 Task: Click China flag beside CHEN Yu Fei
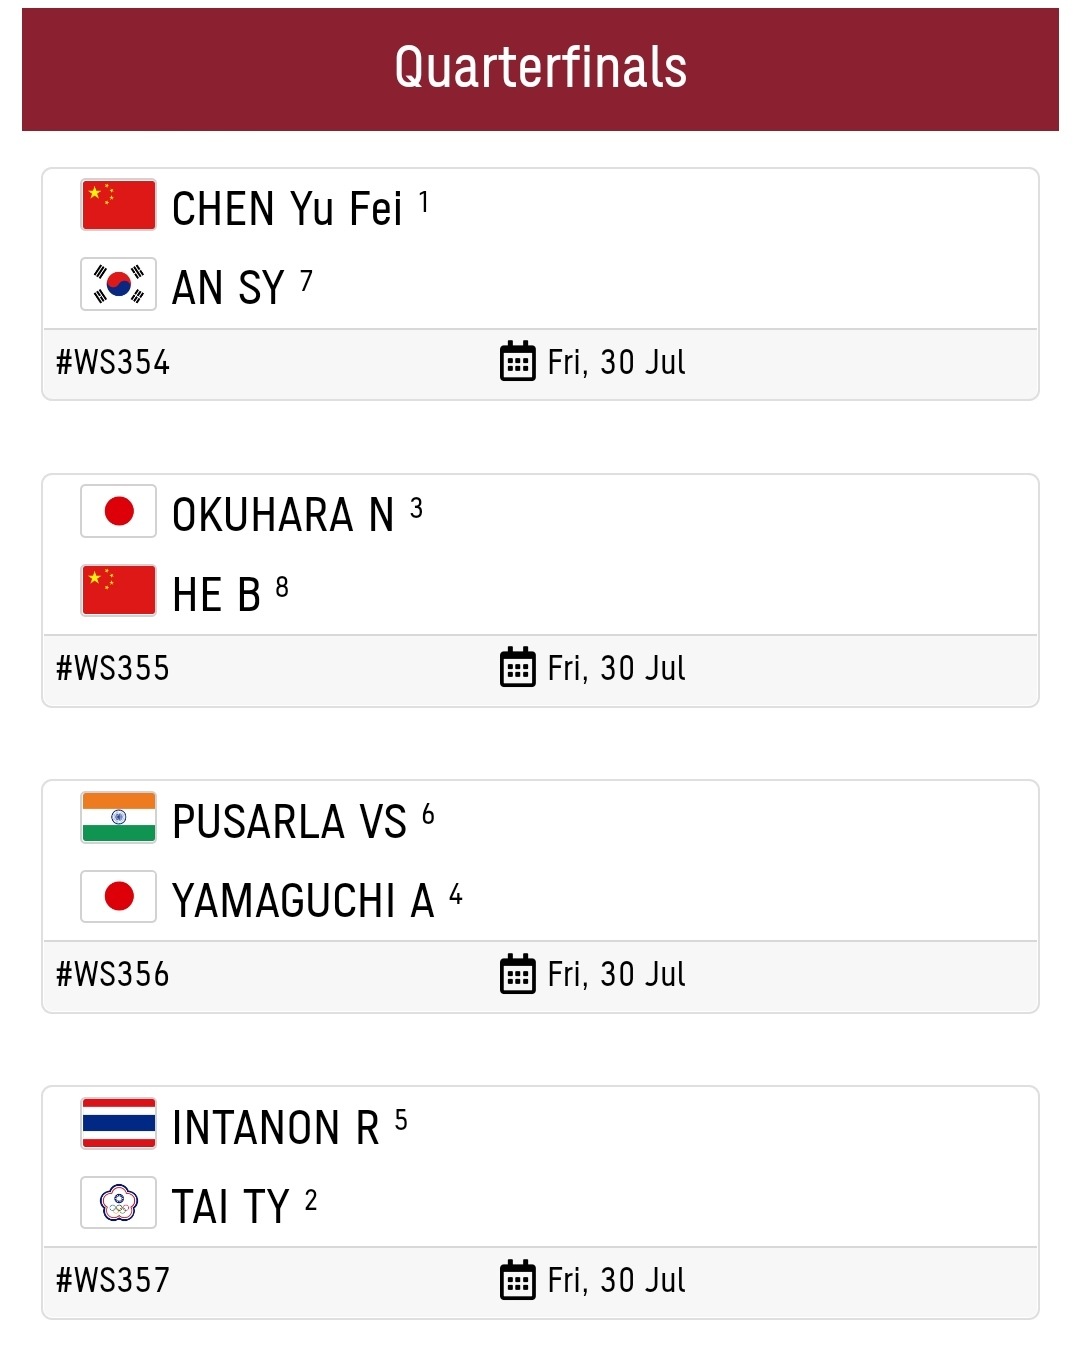click(118, 205)
